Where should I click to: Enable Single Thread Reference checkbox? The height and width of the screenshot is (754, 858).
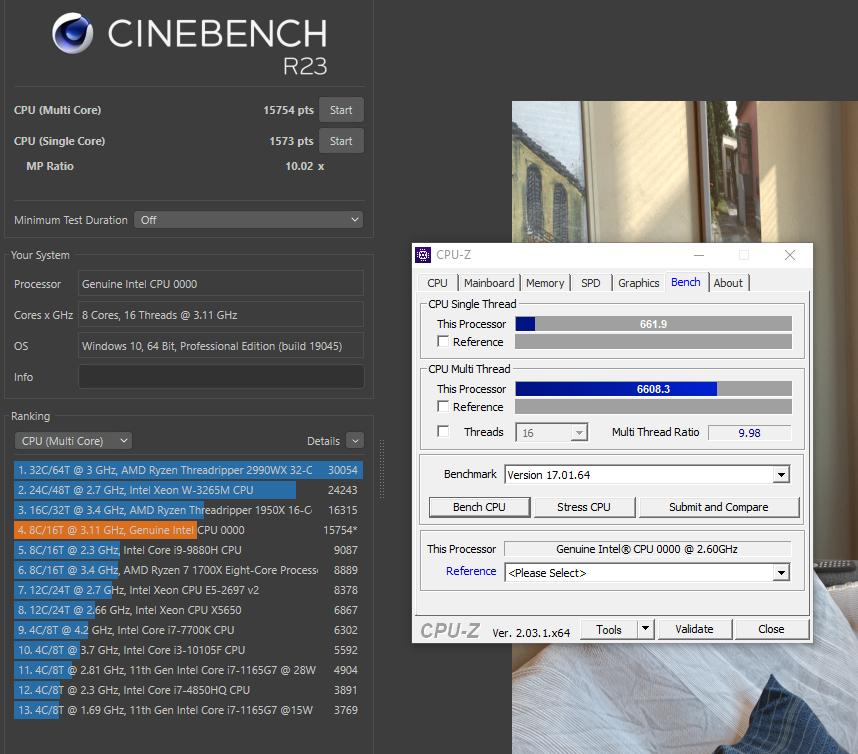pos(443,341)
